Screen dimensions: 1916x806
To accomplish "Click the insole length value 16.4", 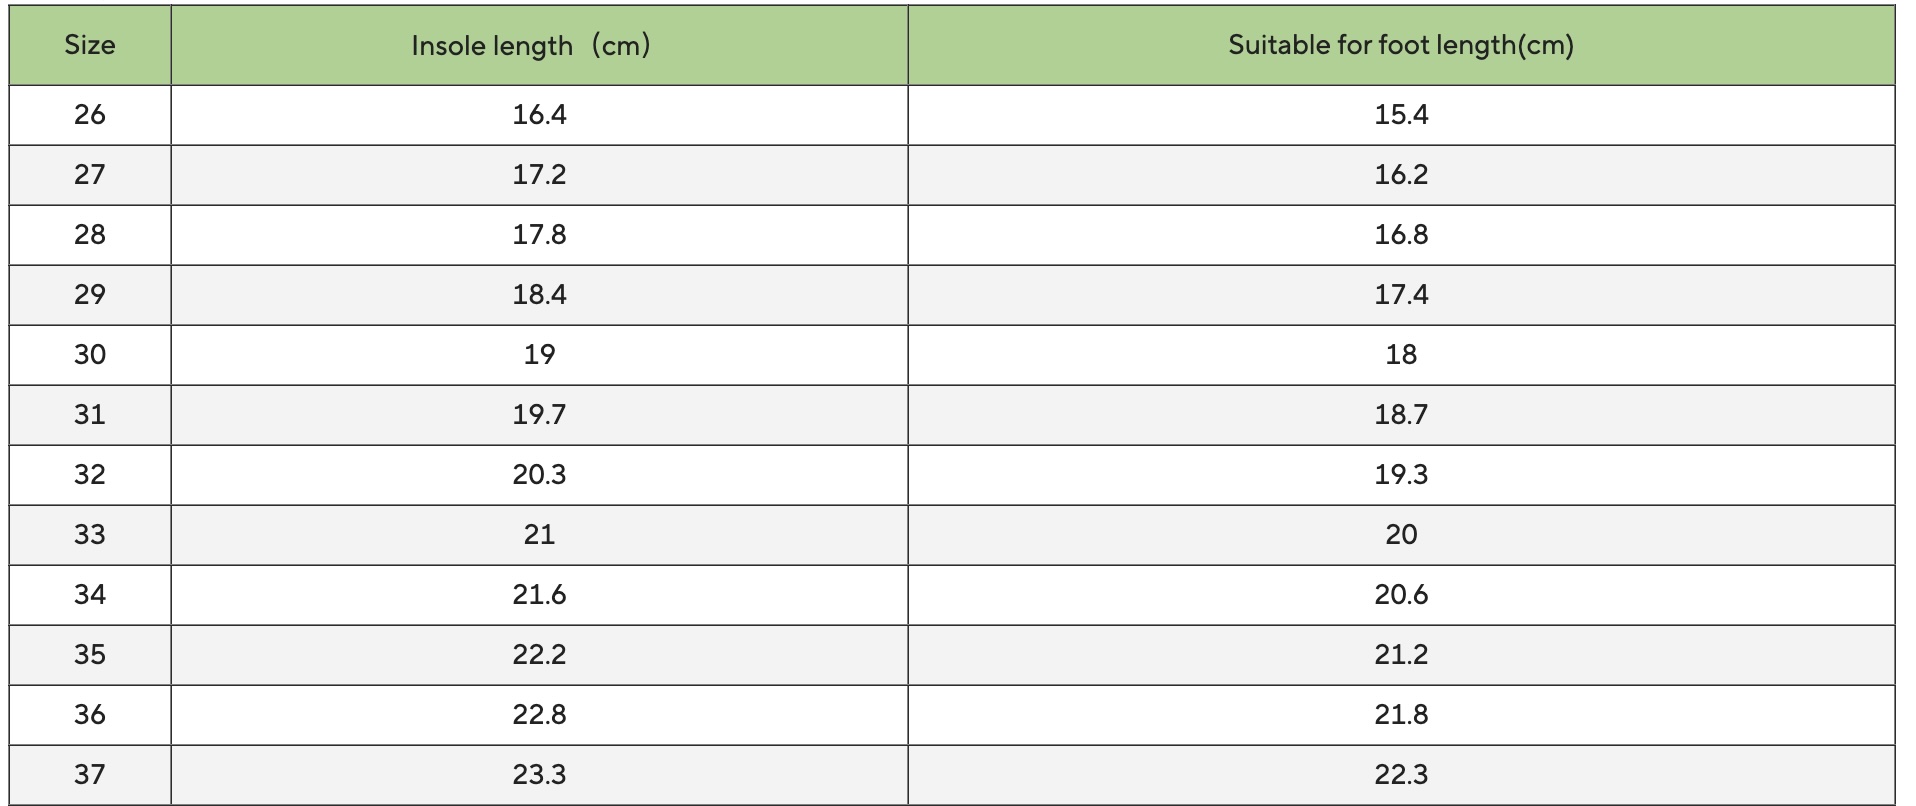I will point(539,115).
